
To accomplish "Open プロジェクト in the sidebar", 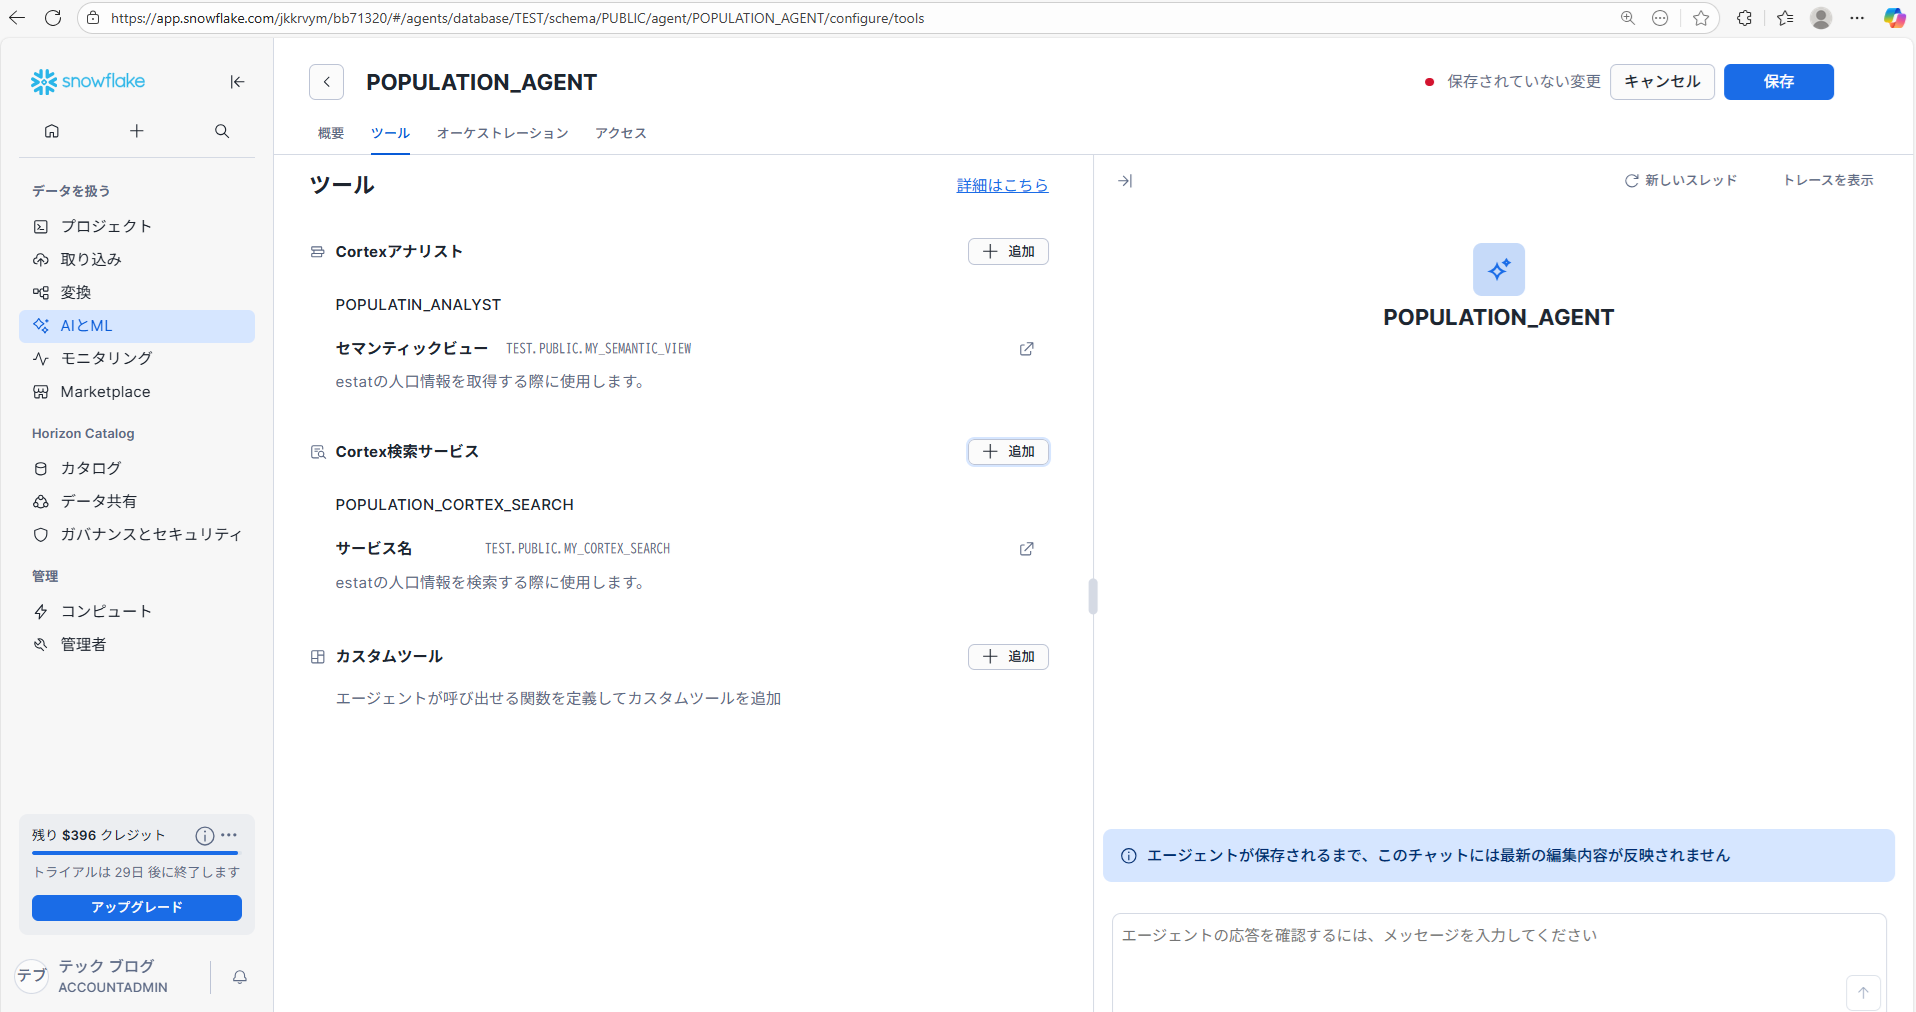I will (x=137, y=226).
